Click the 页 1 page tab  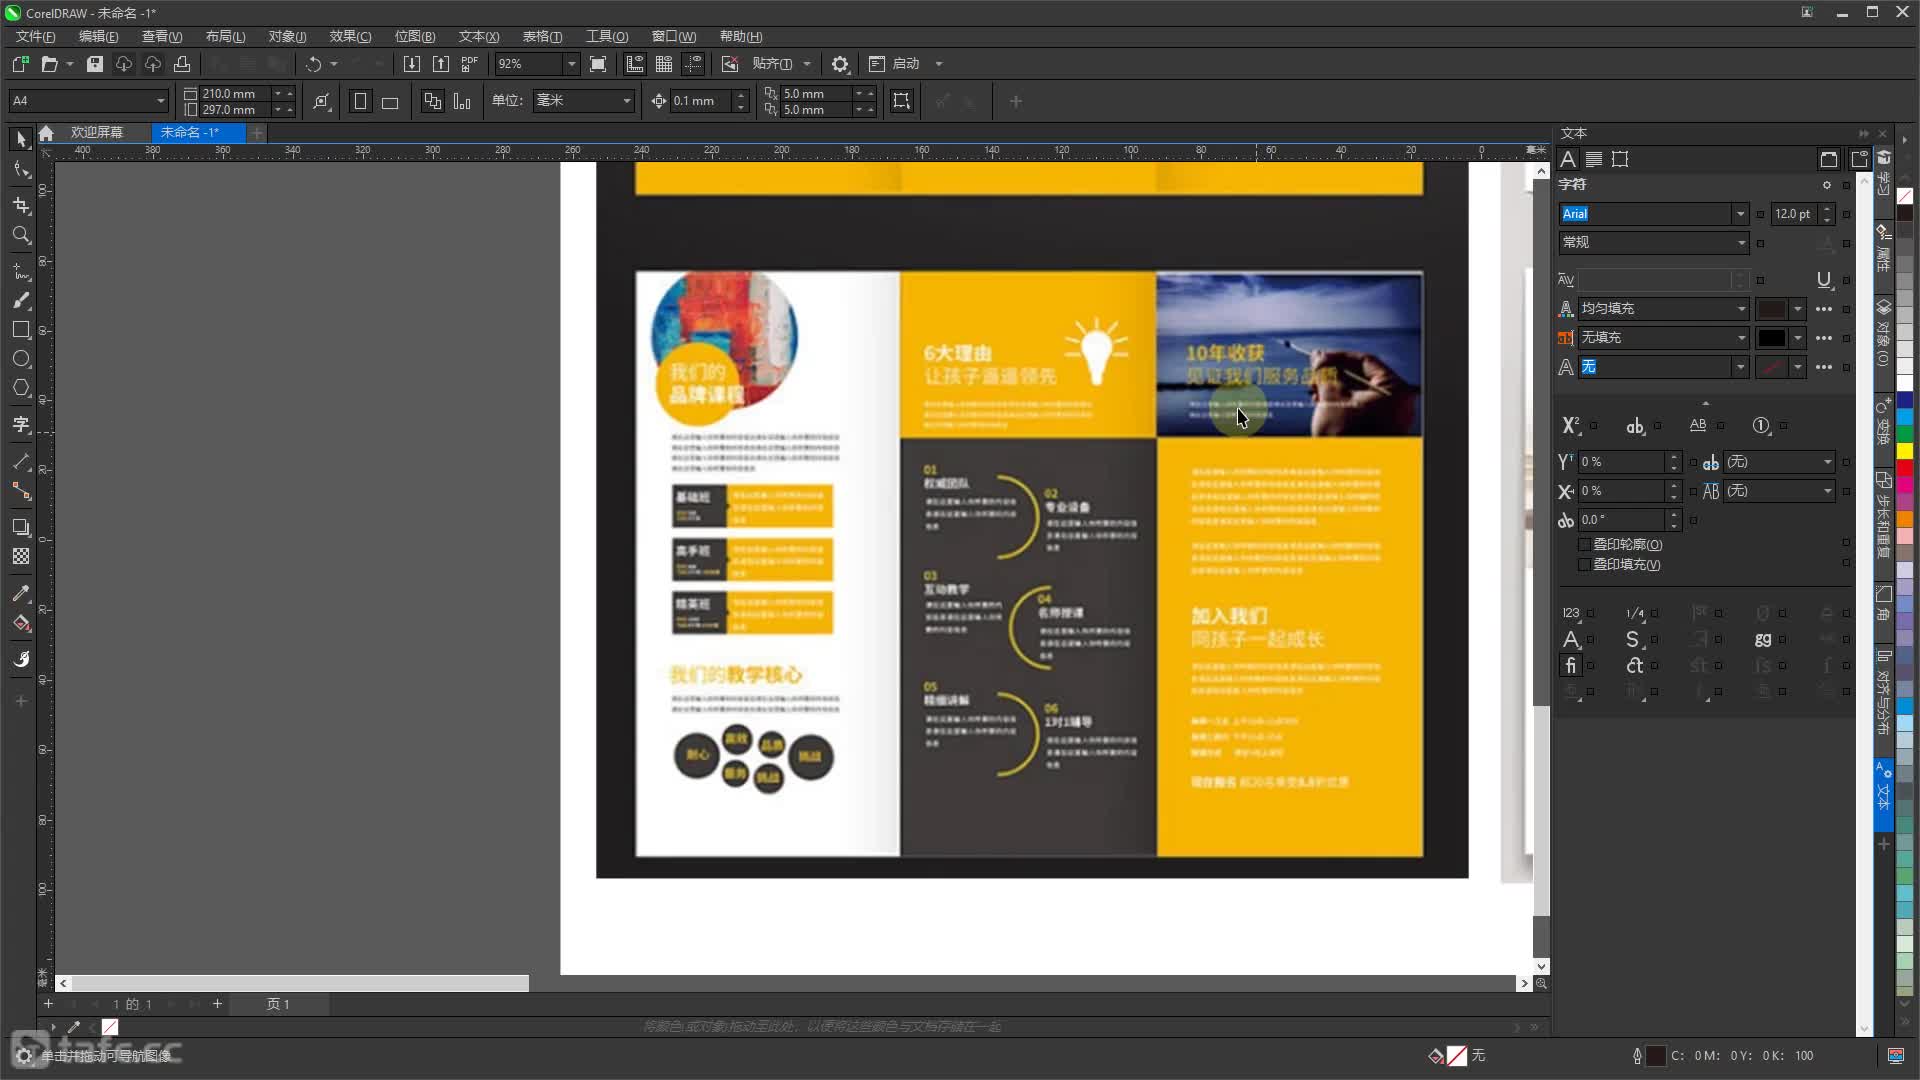[x=278, y=1004]
